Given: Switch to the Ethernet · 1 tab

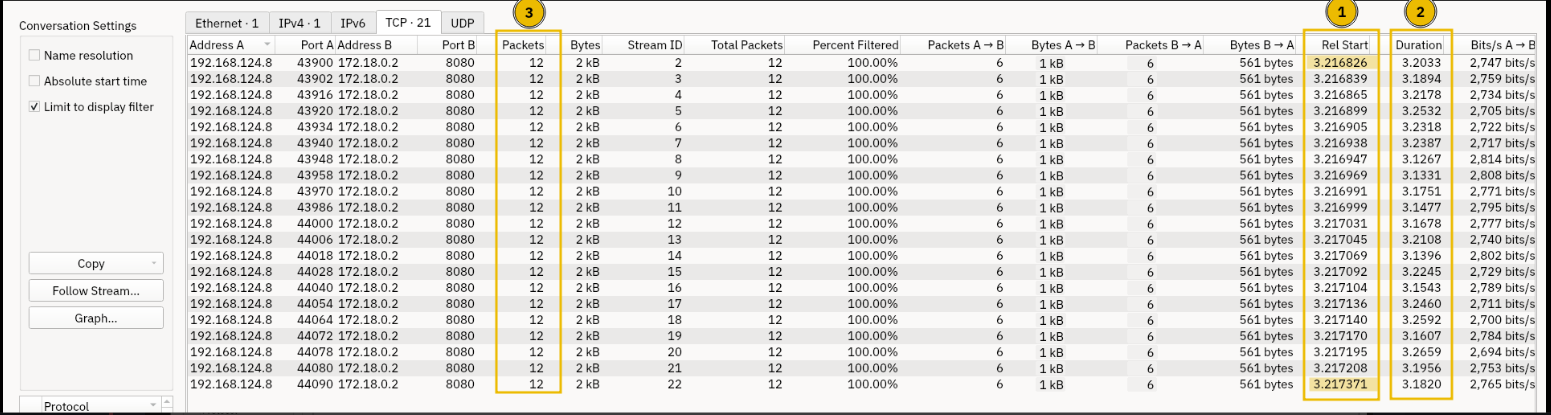Looking at the screenshot, I should click(x=227, y=22).
